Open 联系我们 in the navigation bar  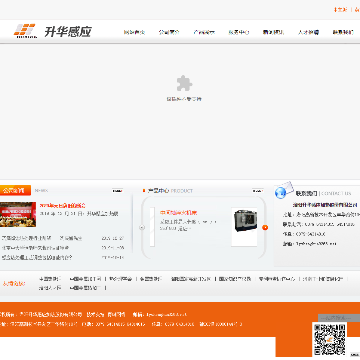coord(343,32)
